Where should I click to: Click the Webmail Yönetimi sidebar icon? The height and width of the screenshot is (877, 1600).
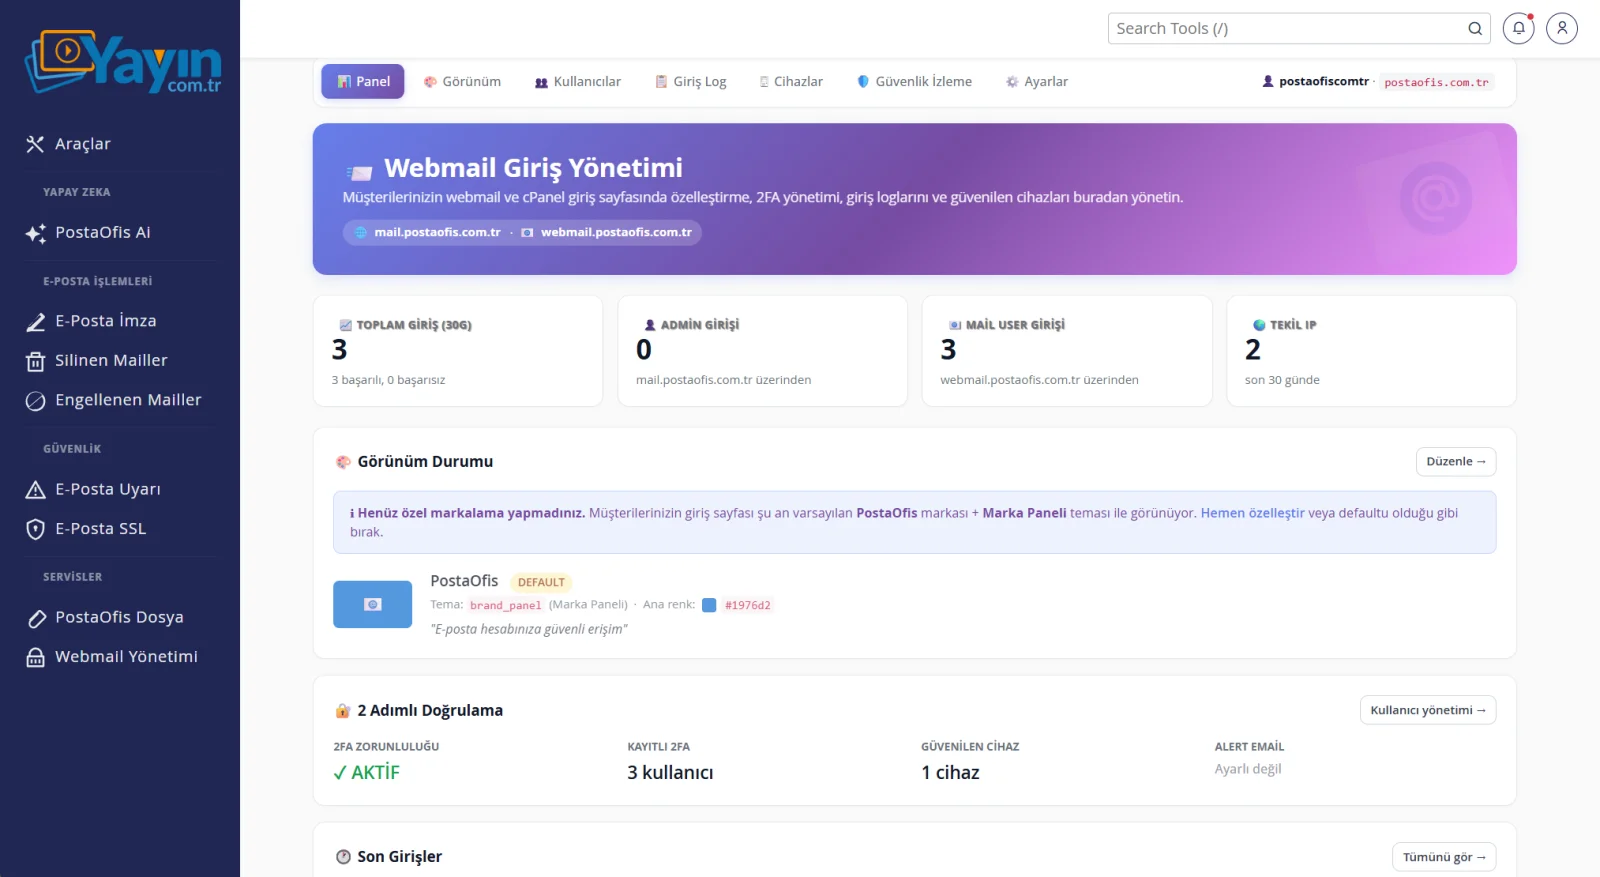pyautogui.click(x=36, y=657)
